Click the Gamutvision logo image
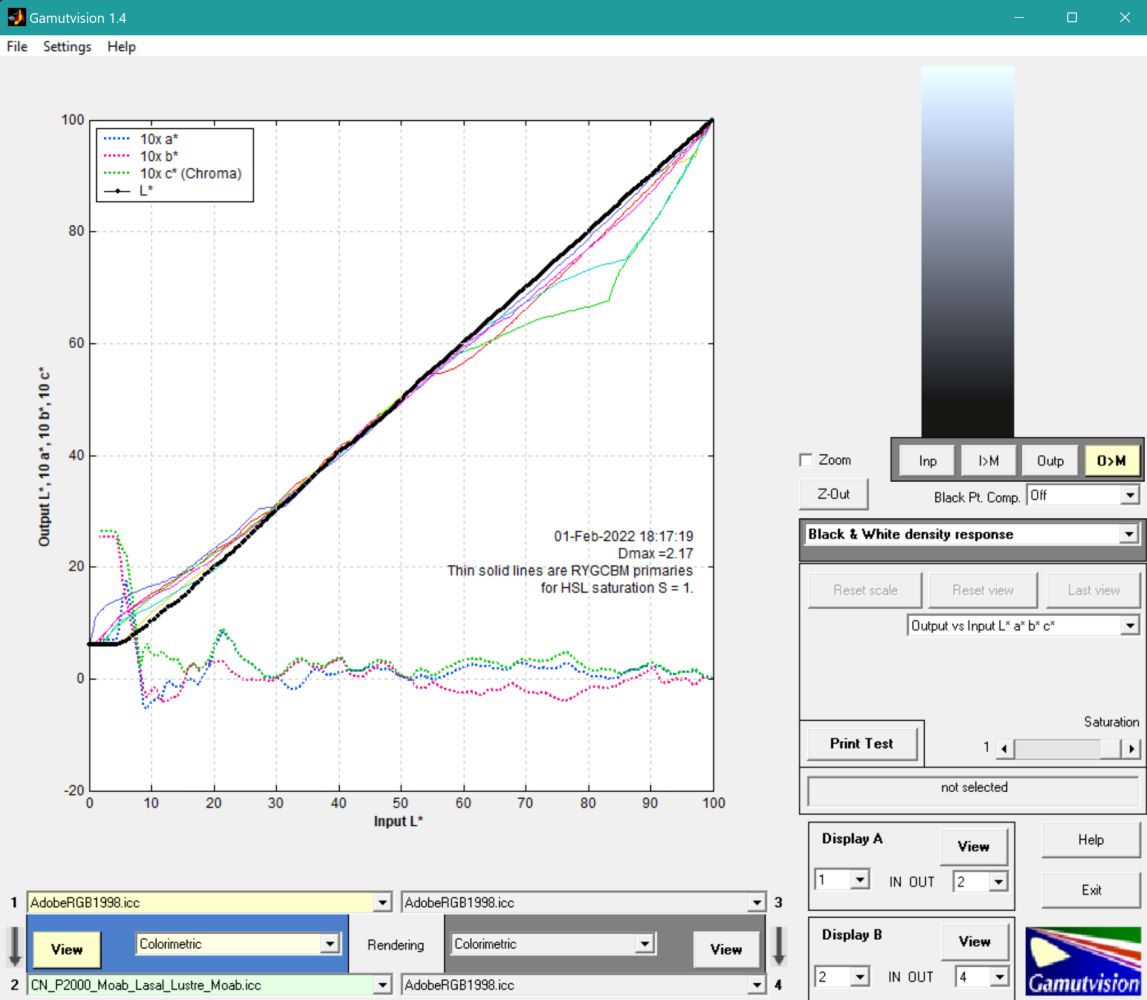The width and height of the screenshot is (1147, 1000). point(1083,961)
